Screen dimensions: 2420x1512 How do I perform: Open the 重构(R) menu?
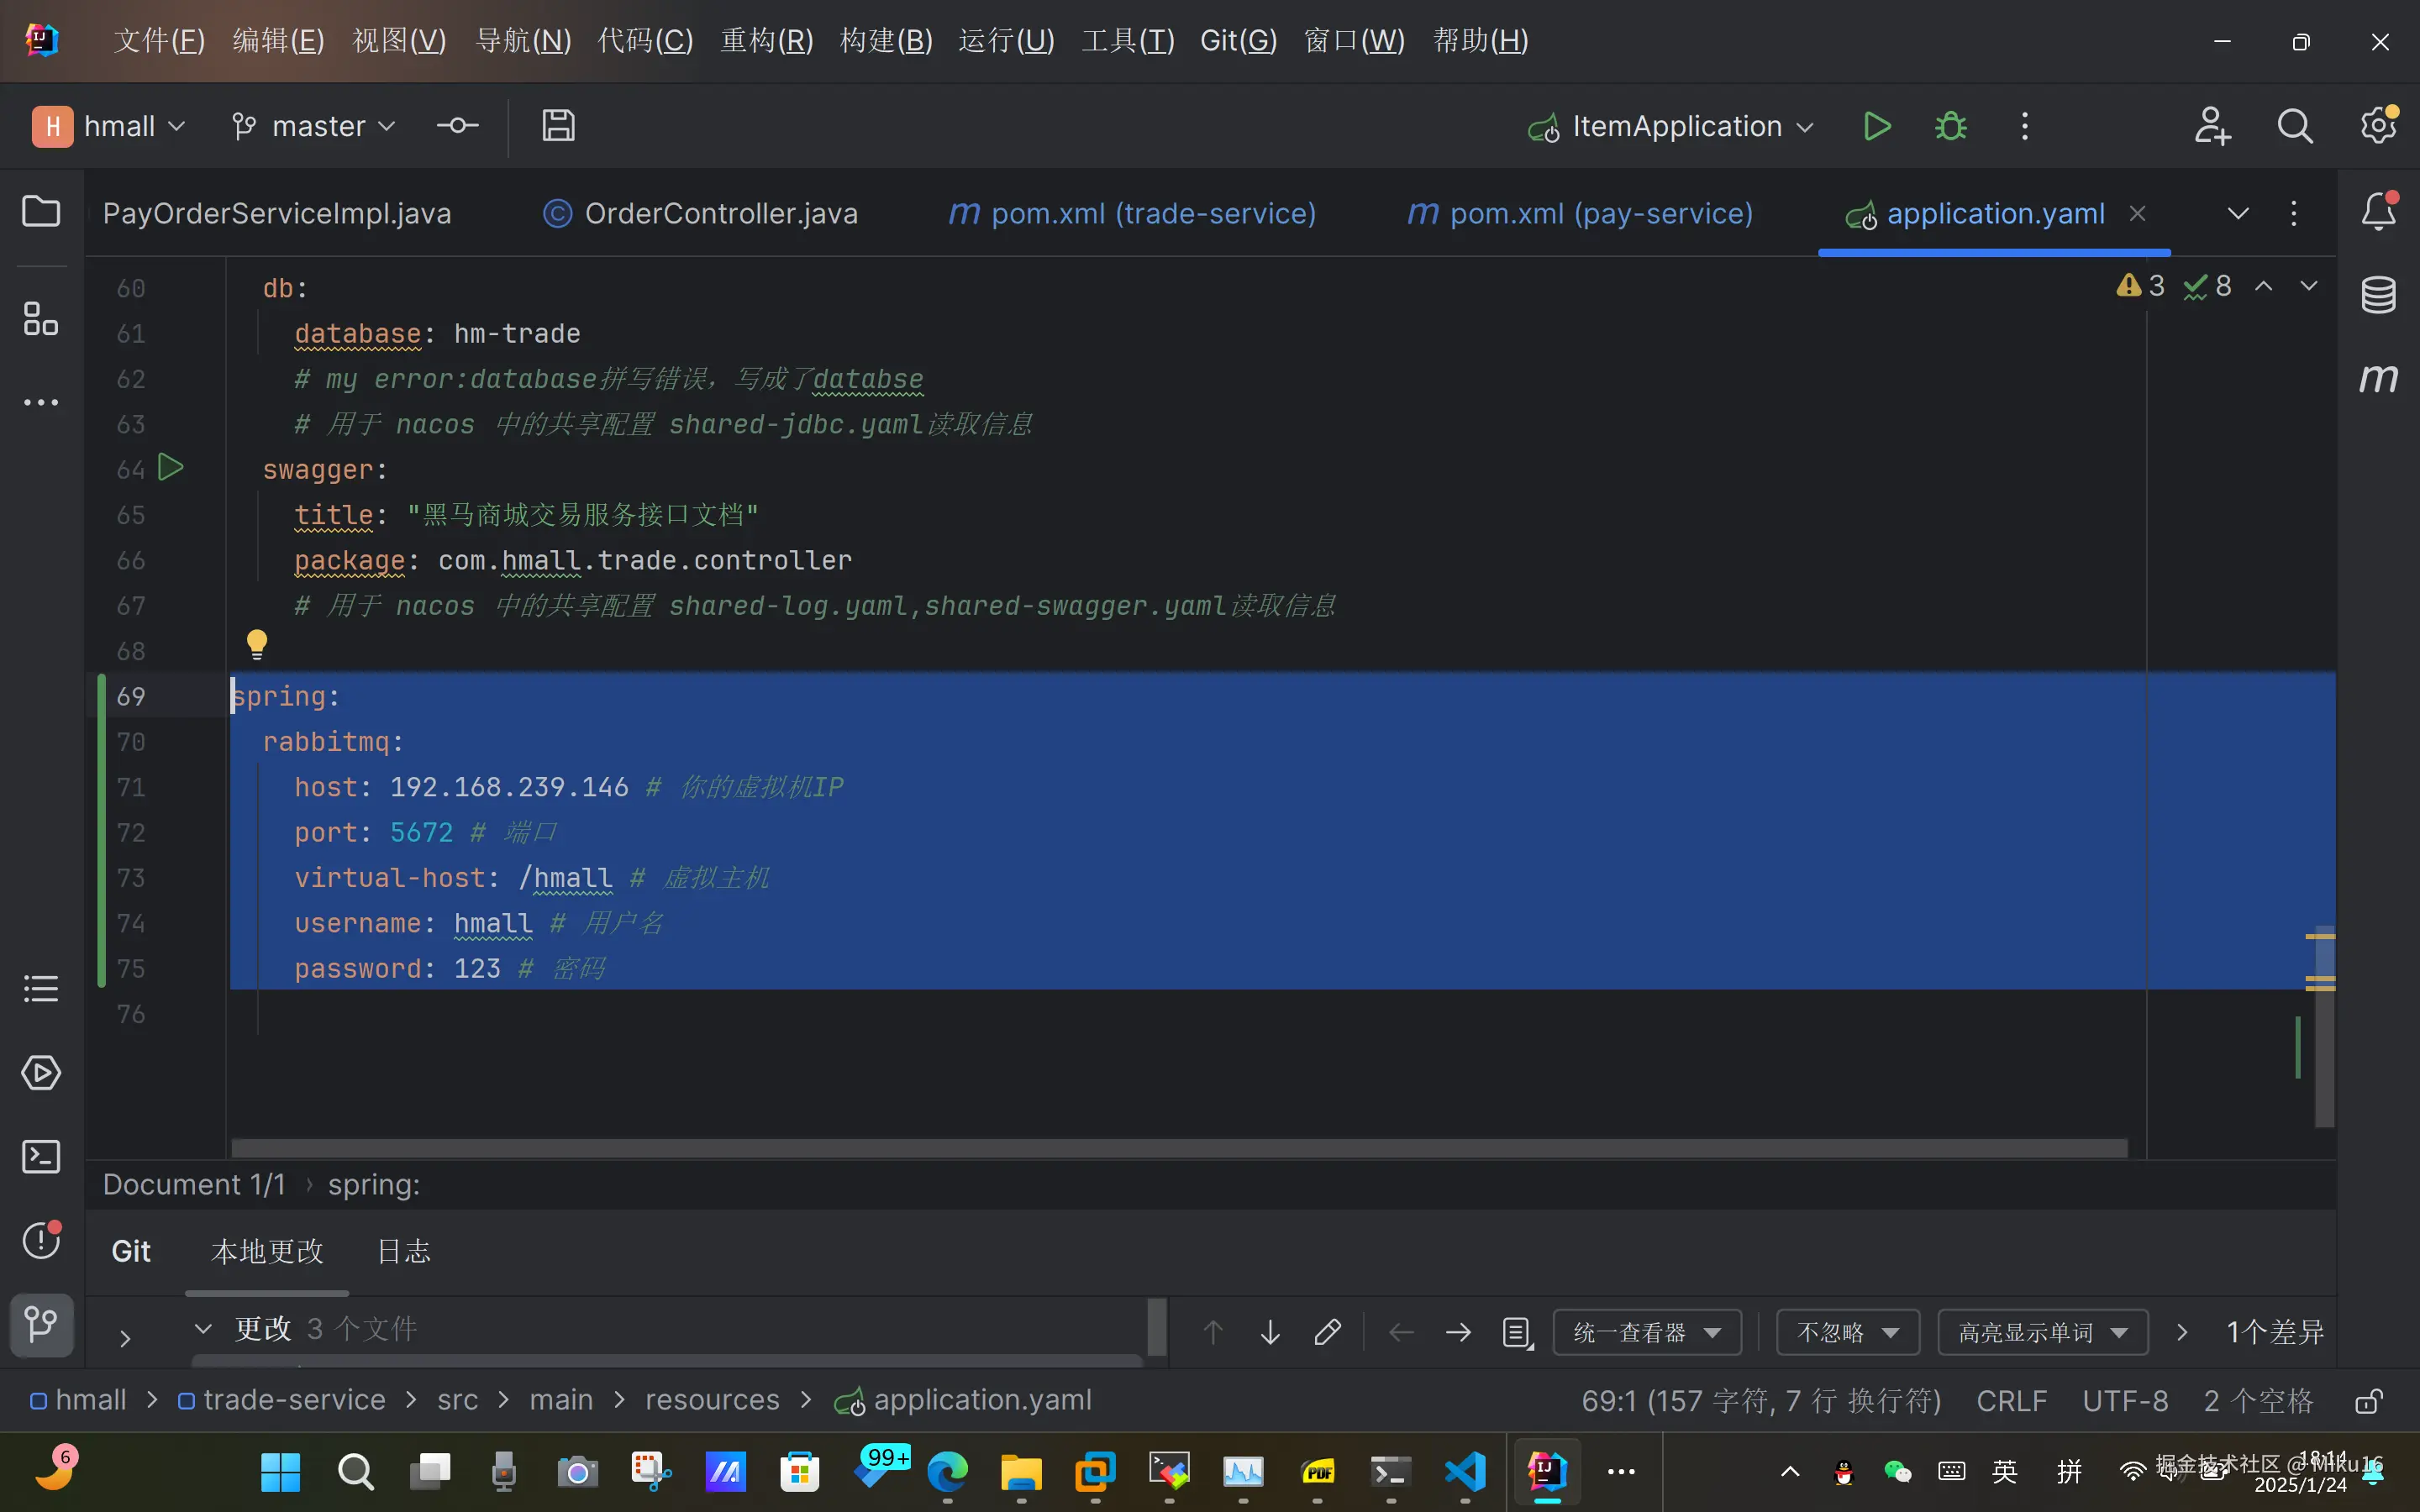tap(766, 40)
